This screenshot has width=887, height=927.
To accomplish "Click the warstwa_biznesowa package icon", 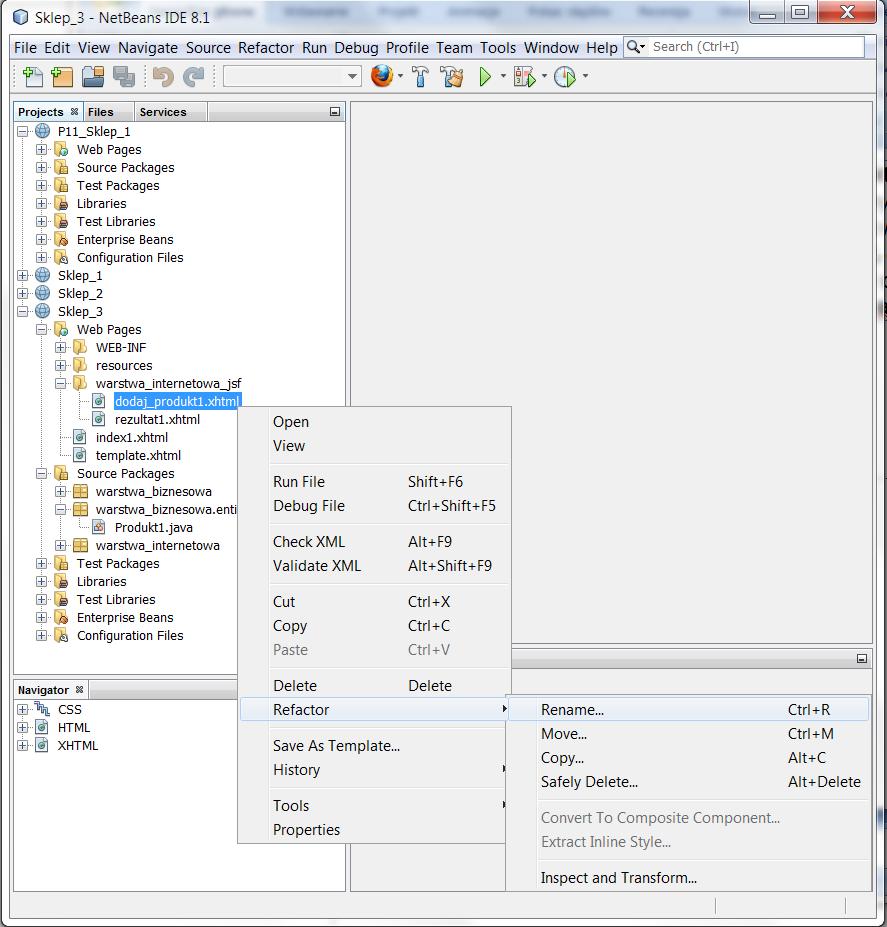I will (80, 491).
